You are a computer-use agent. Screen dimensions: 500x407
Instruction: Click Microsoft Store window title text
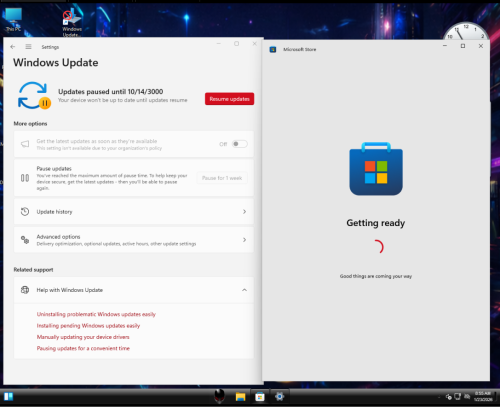[300, 49]
